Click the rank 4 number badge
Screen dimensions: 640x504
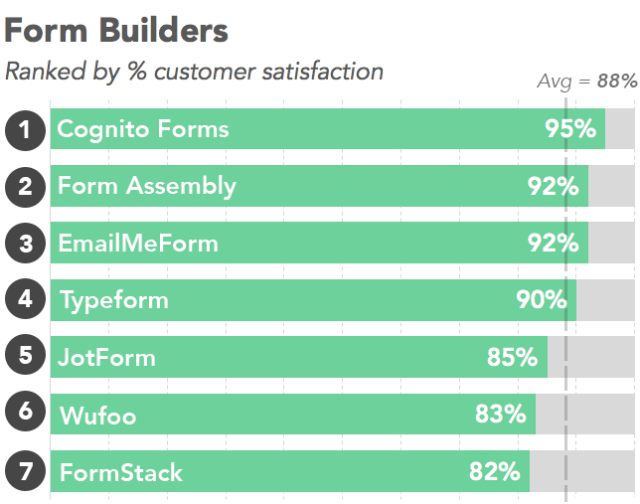(25, 300)
